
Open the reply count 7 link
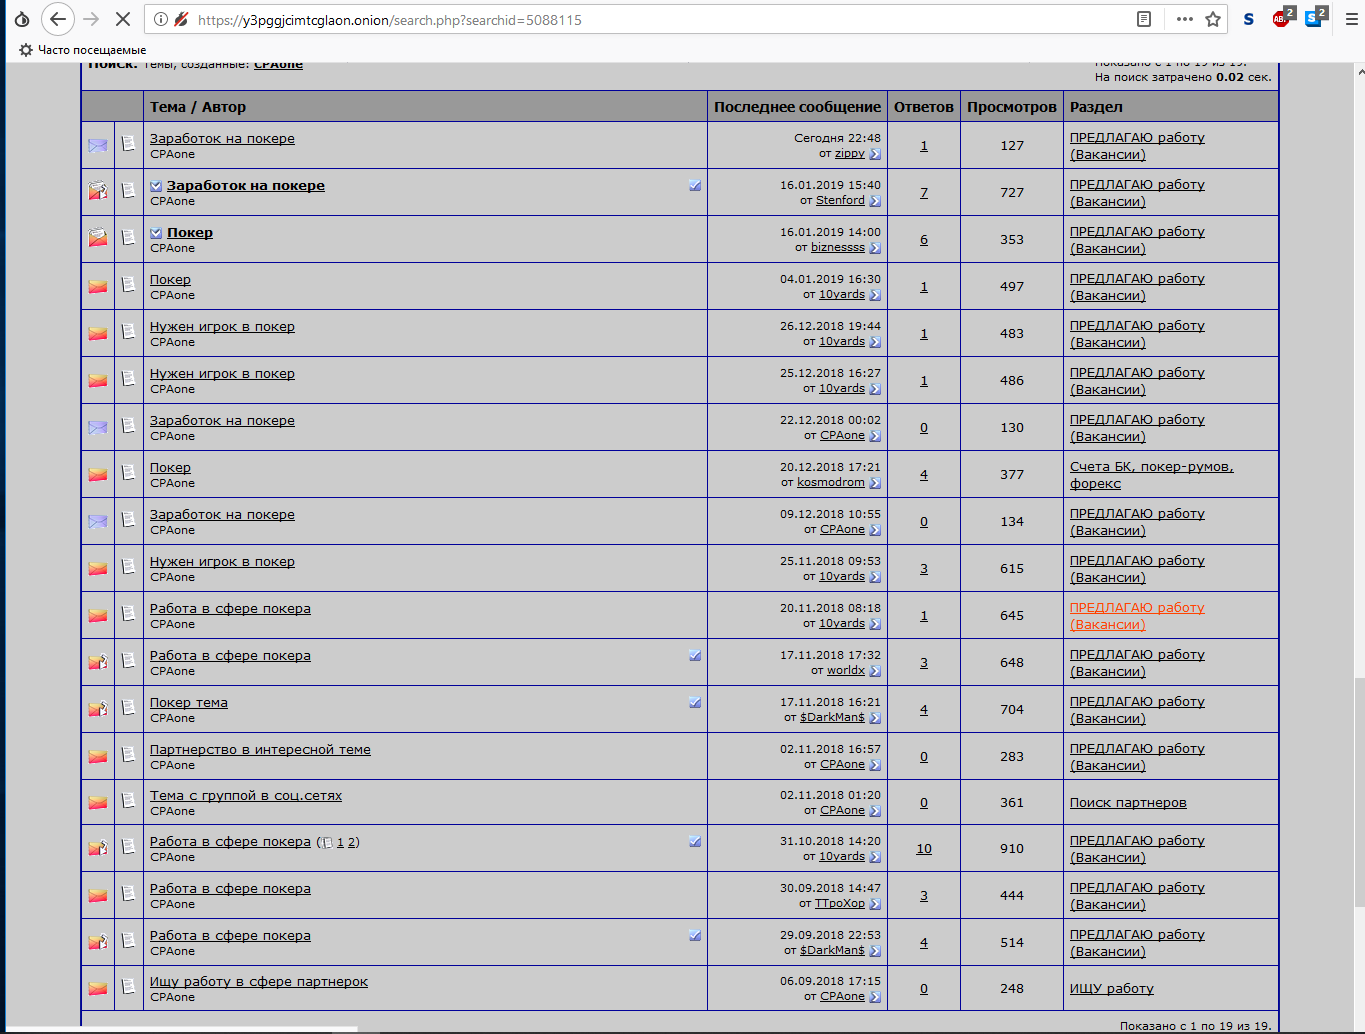[x=924, y=192]
